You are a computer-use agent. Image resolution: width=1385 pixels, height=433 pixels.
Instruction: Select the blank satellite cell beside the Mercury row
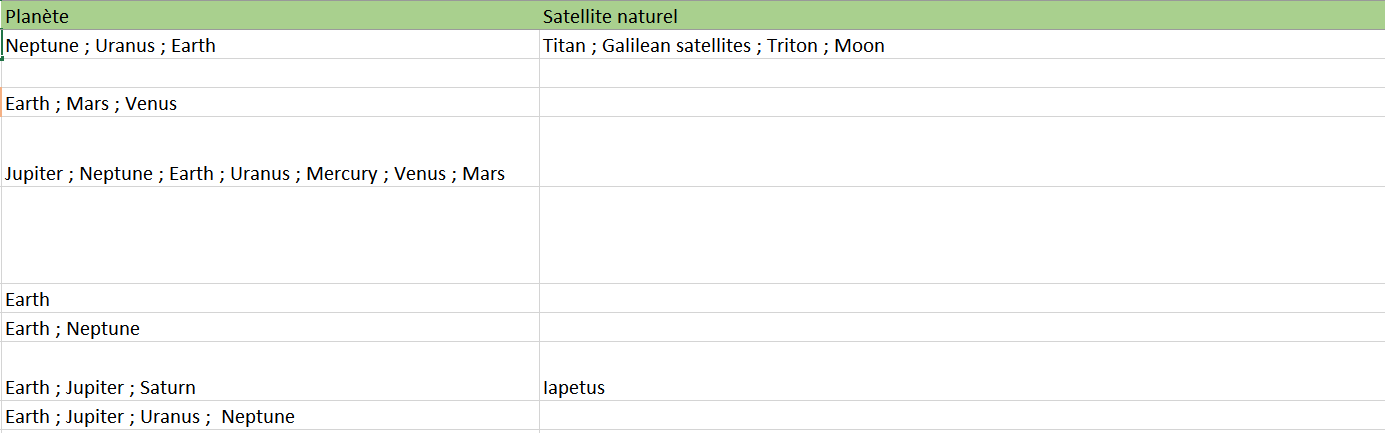point(960,153)
